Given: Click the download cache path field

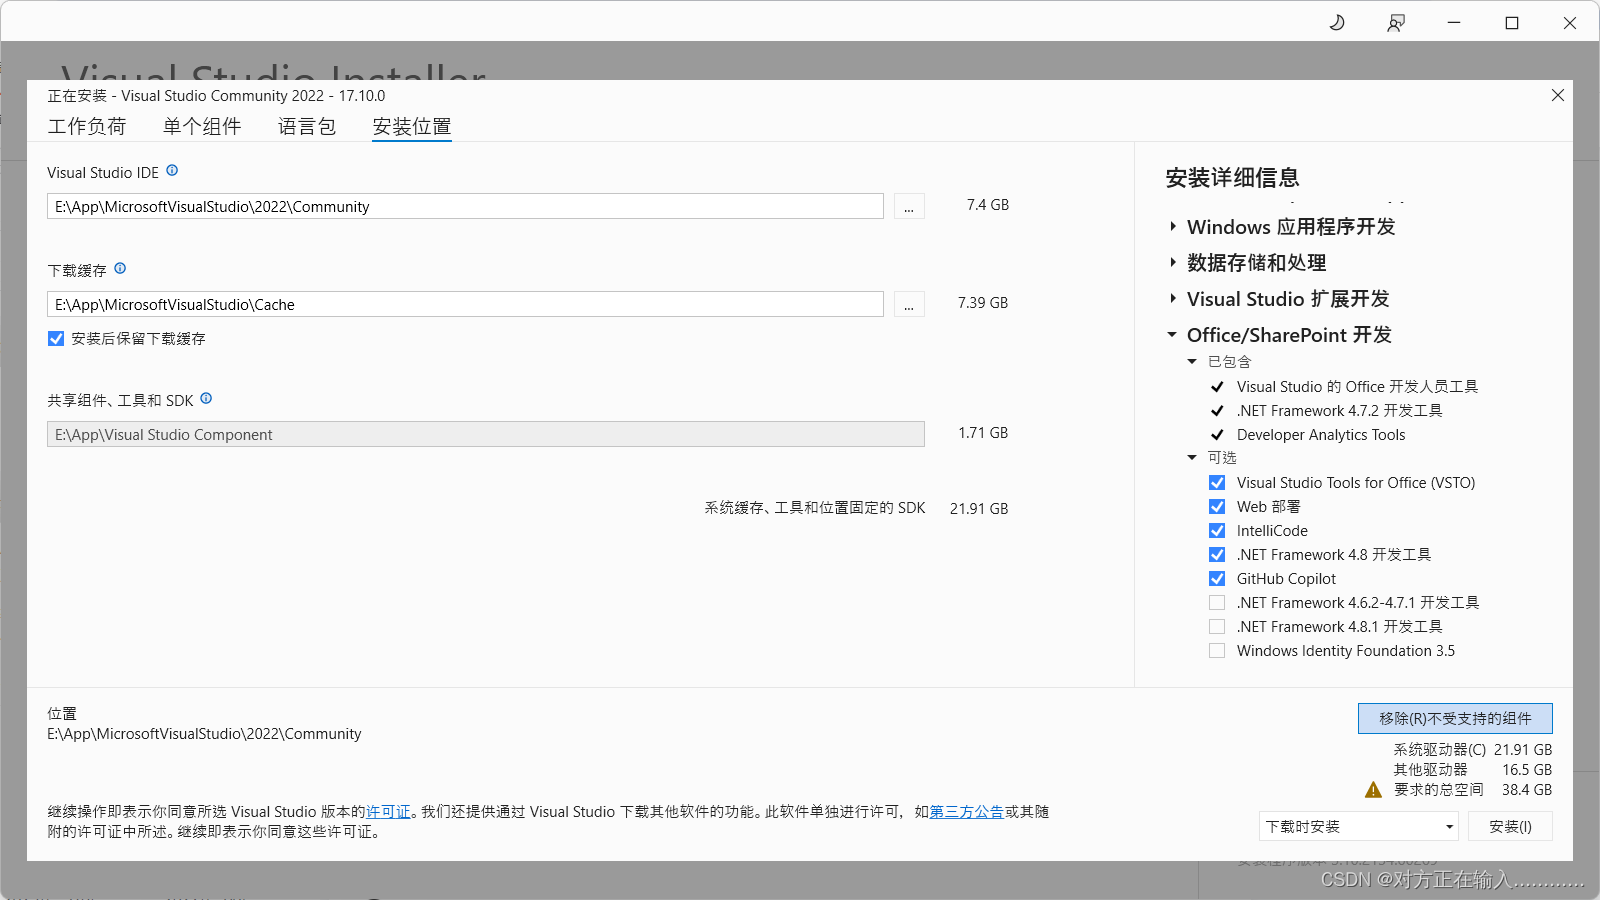Looking at the screenshot, I should pyautogui.click(x=465, y=304).
